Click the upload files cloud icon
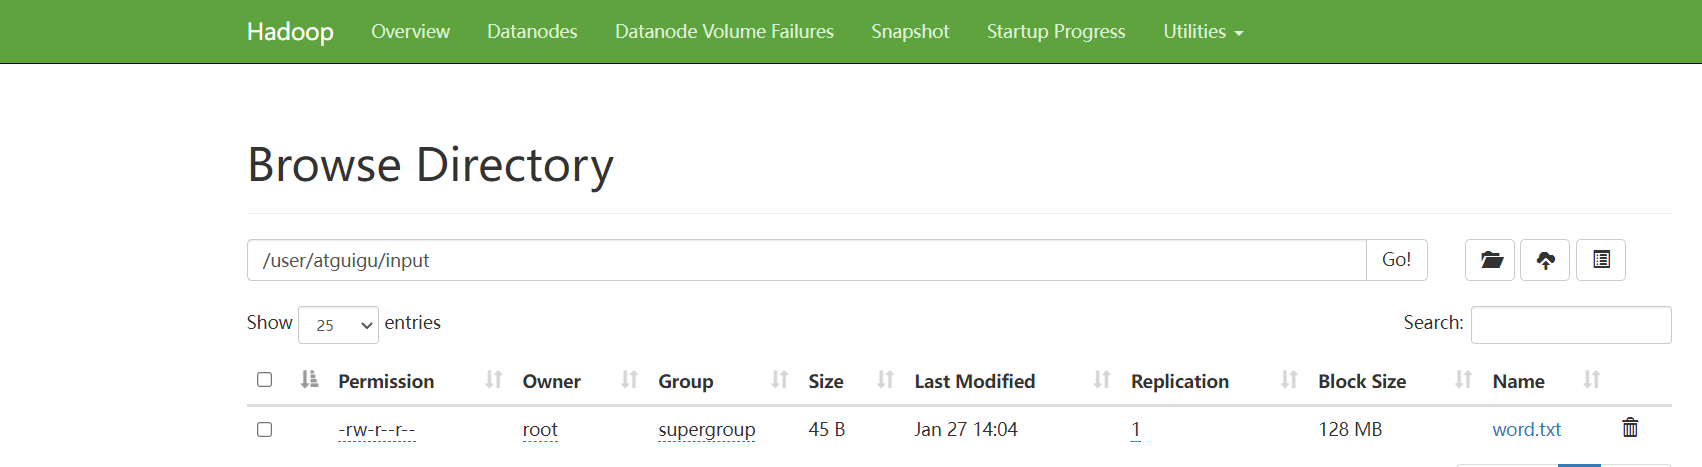Viewport: 1702px width, 467px height. [x=1545, y=260]
